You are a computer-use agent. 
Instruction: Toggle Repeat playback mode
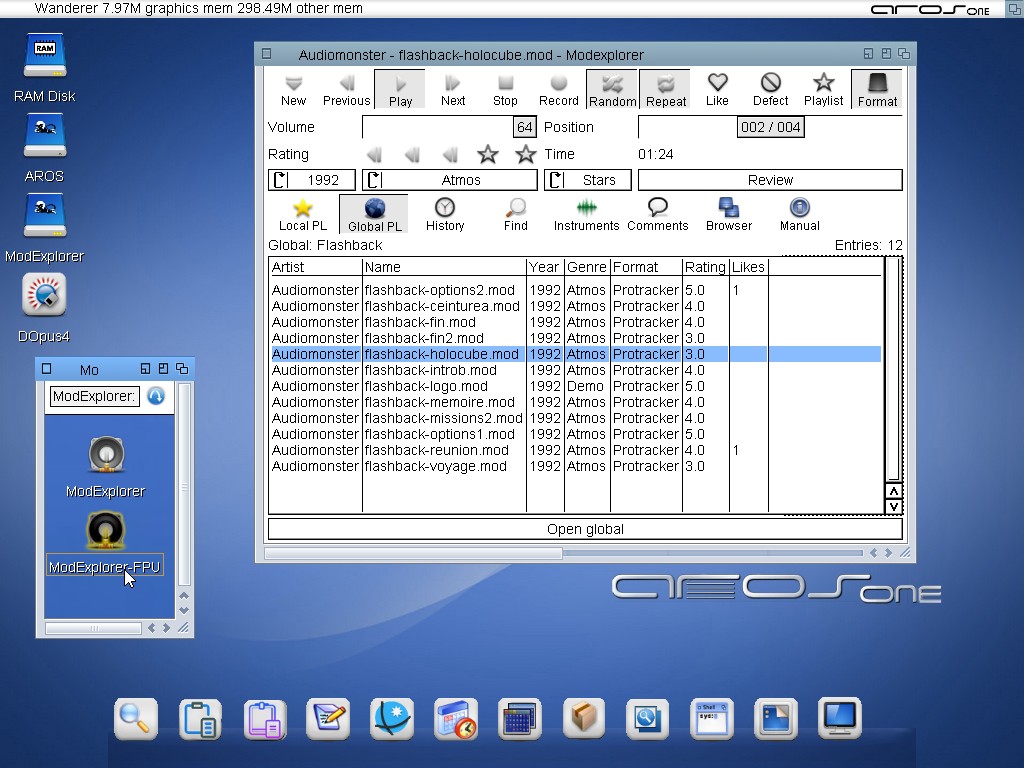click(x=666, y=89)
